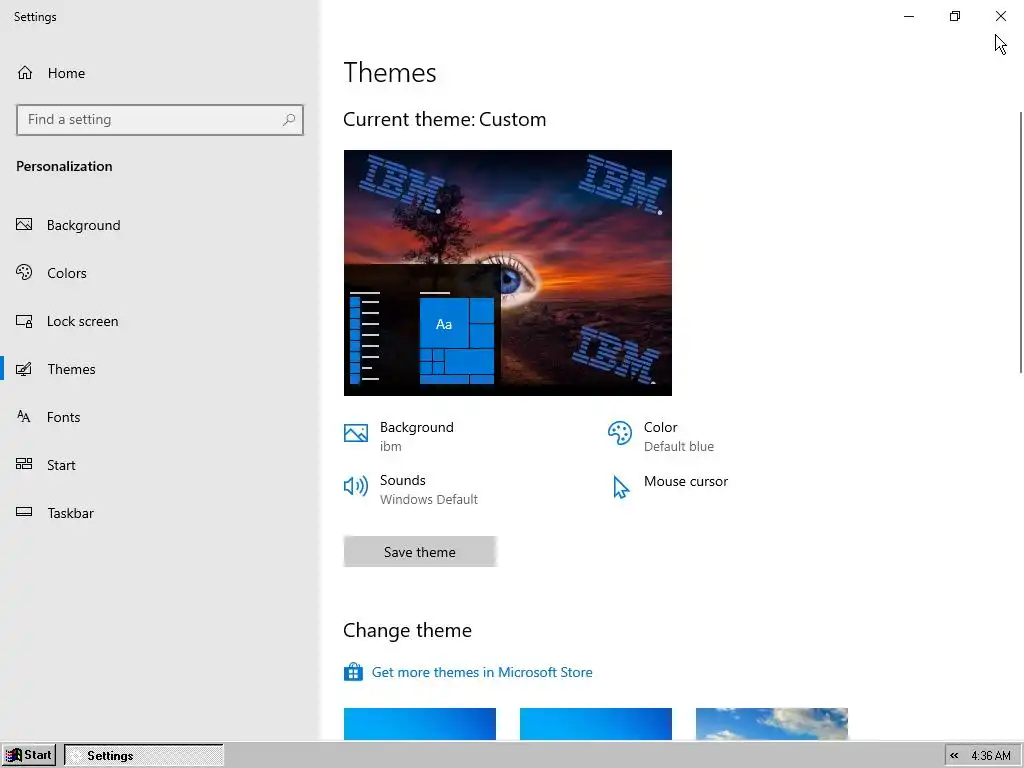Click the 4:36 AM clock

coord(991,756)
